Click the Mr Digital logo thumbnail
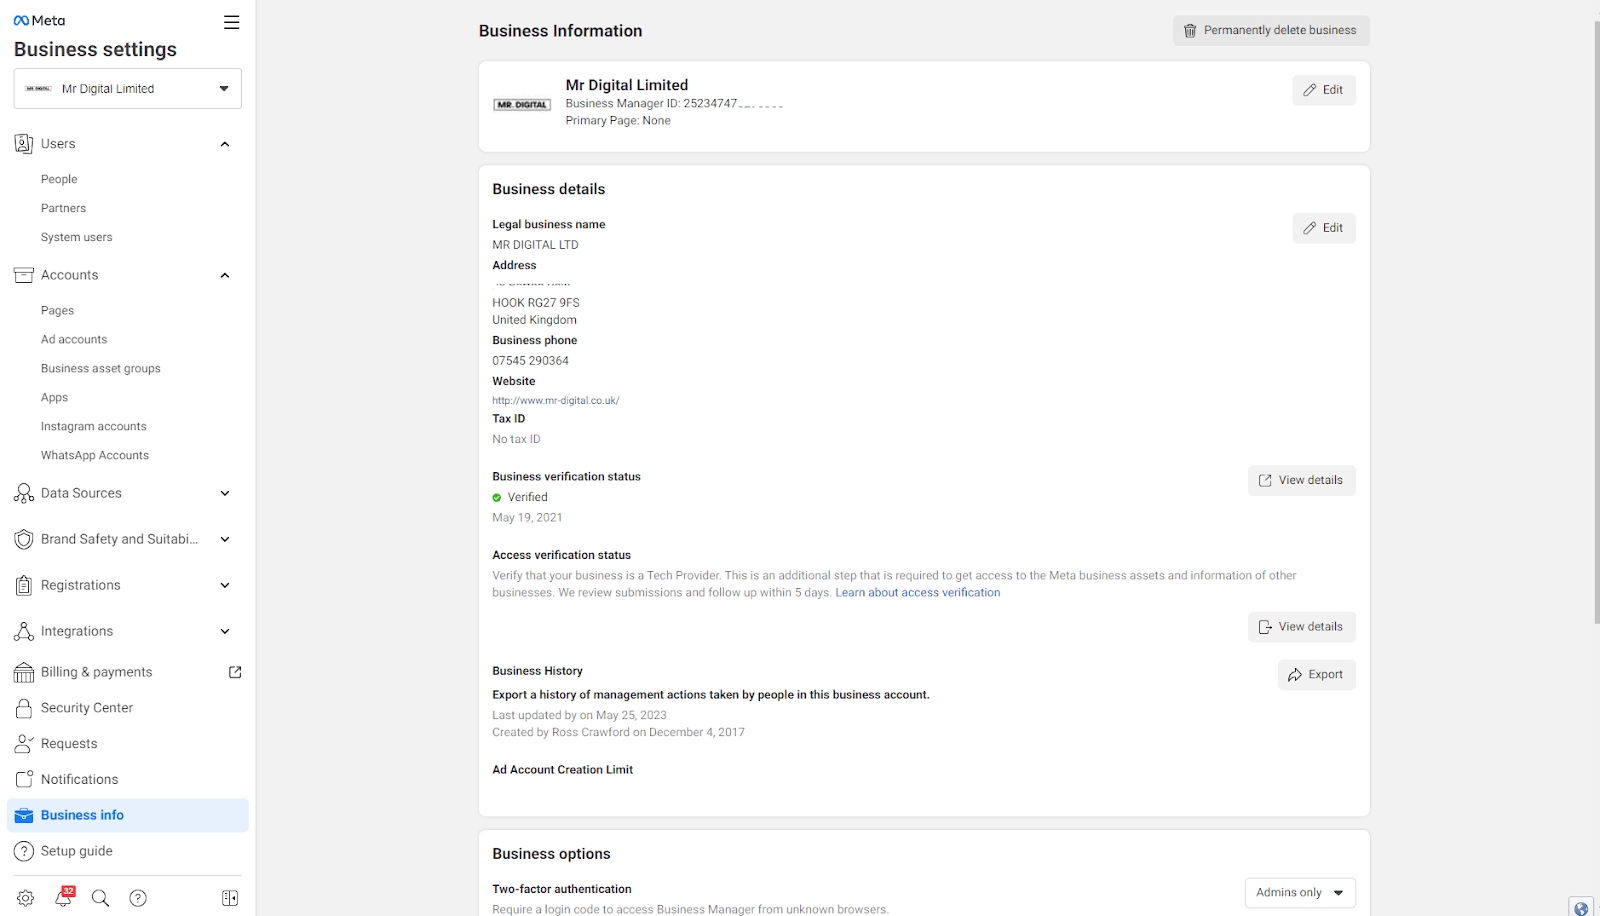This screenshot has width=1600, height=916. tap(522, 104)
